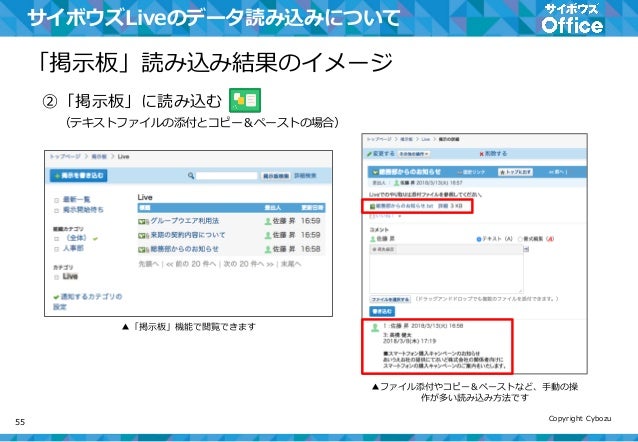Click the blue post comment button
Image resolution: width=638 pixels, height=442 pixels.
coord(382,312)
